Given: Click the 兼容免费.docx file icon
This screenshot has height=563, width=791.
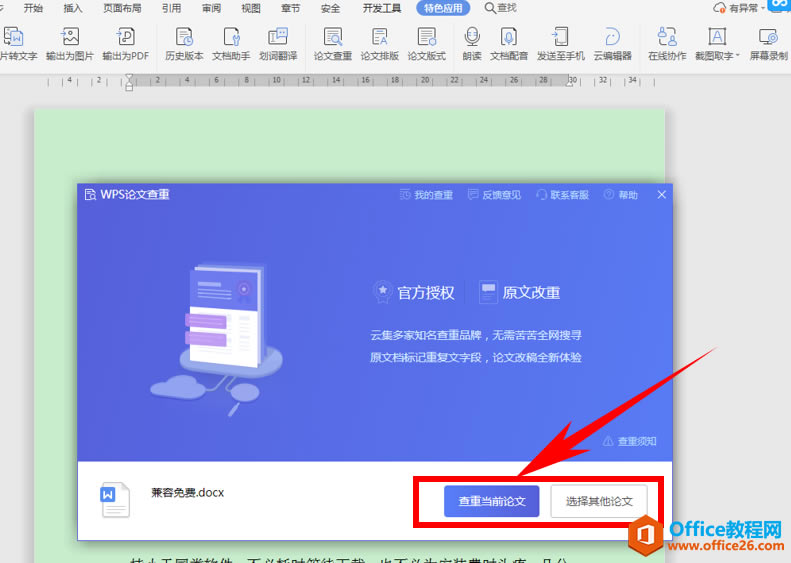Looking at the screenshot, I should pos(115,500).
